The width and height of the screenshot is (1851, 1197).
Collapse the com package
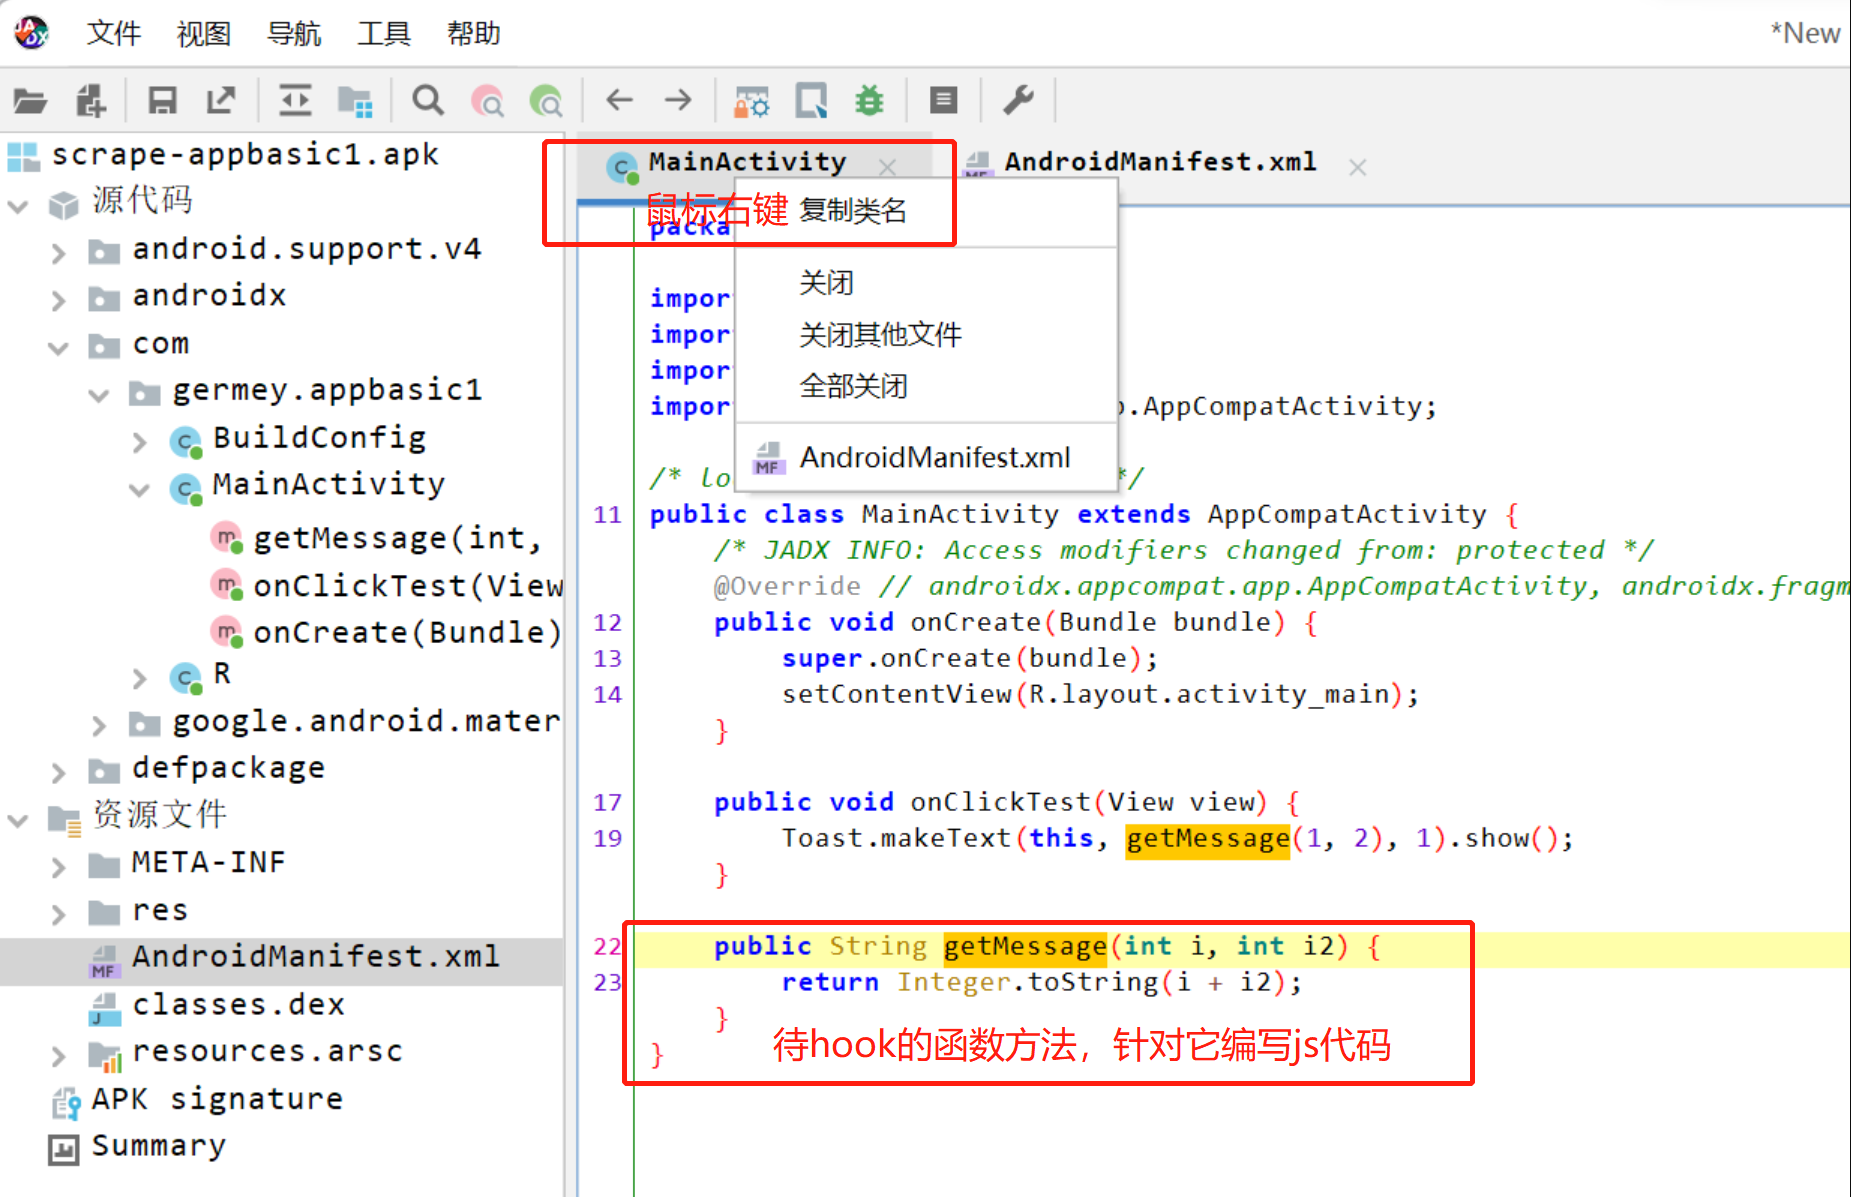point(58,348)
